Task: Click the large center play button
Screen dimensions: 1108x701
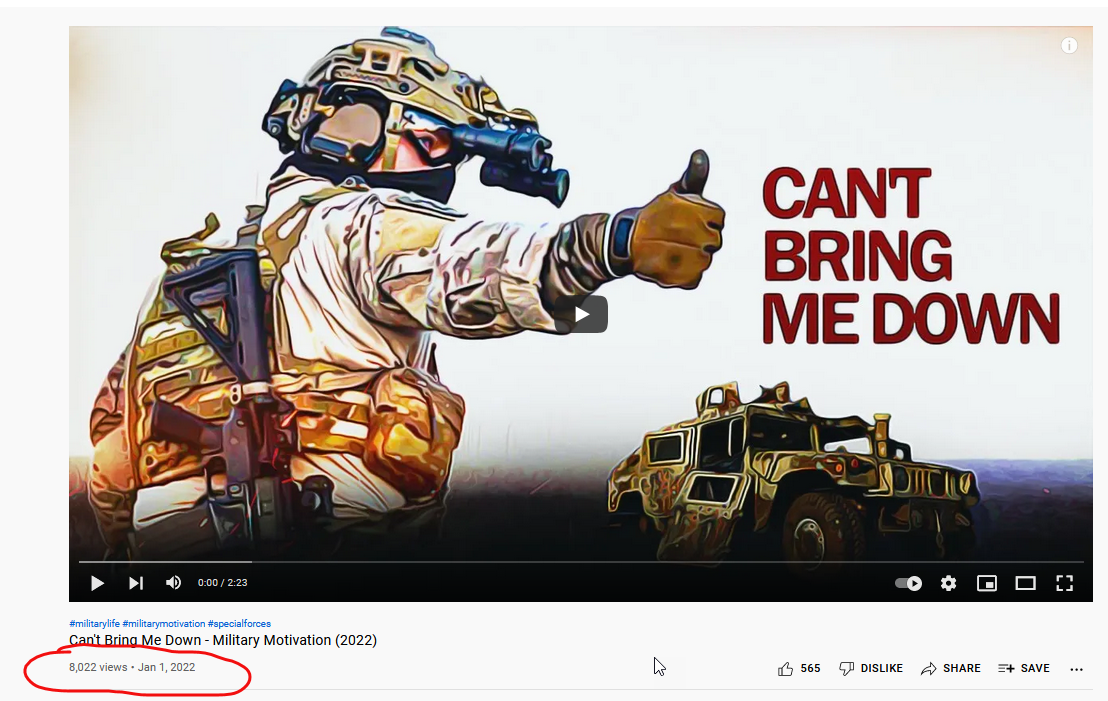Action: [x=581, y=314]
